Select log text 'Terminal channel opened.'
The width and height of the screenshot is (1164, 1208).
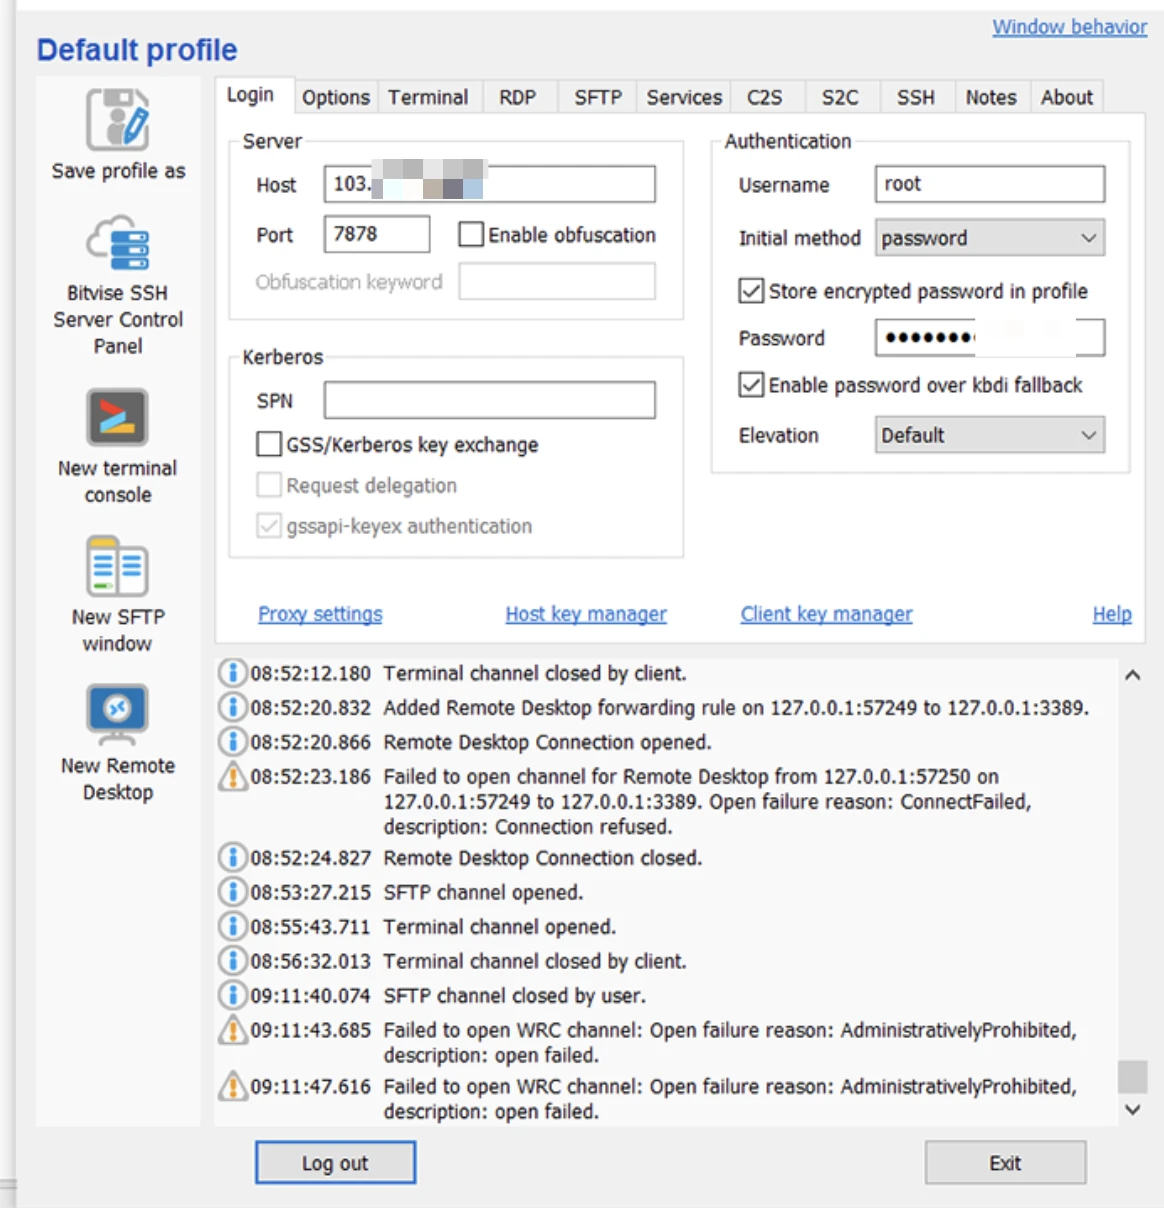pos(500,926)
